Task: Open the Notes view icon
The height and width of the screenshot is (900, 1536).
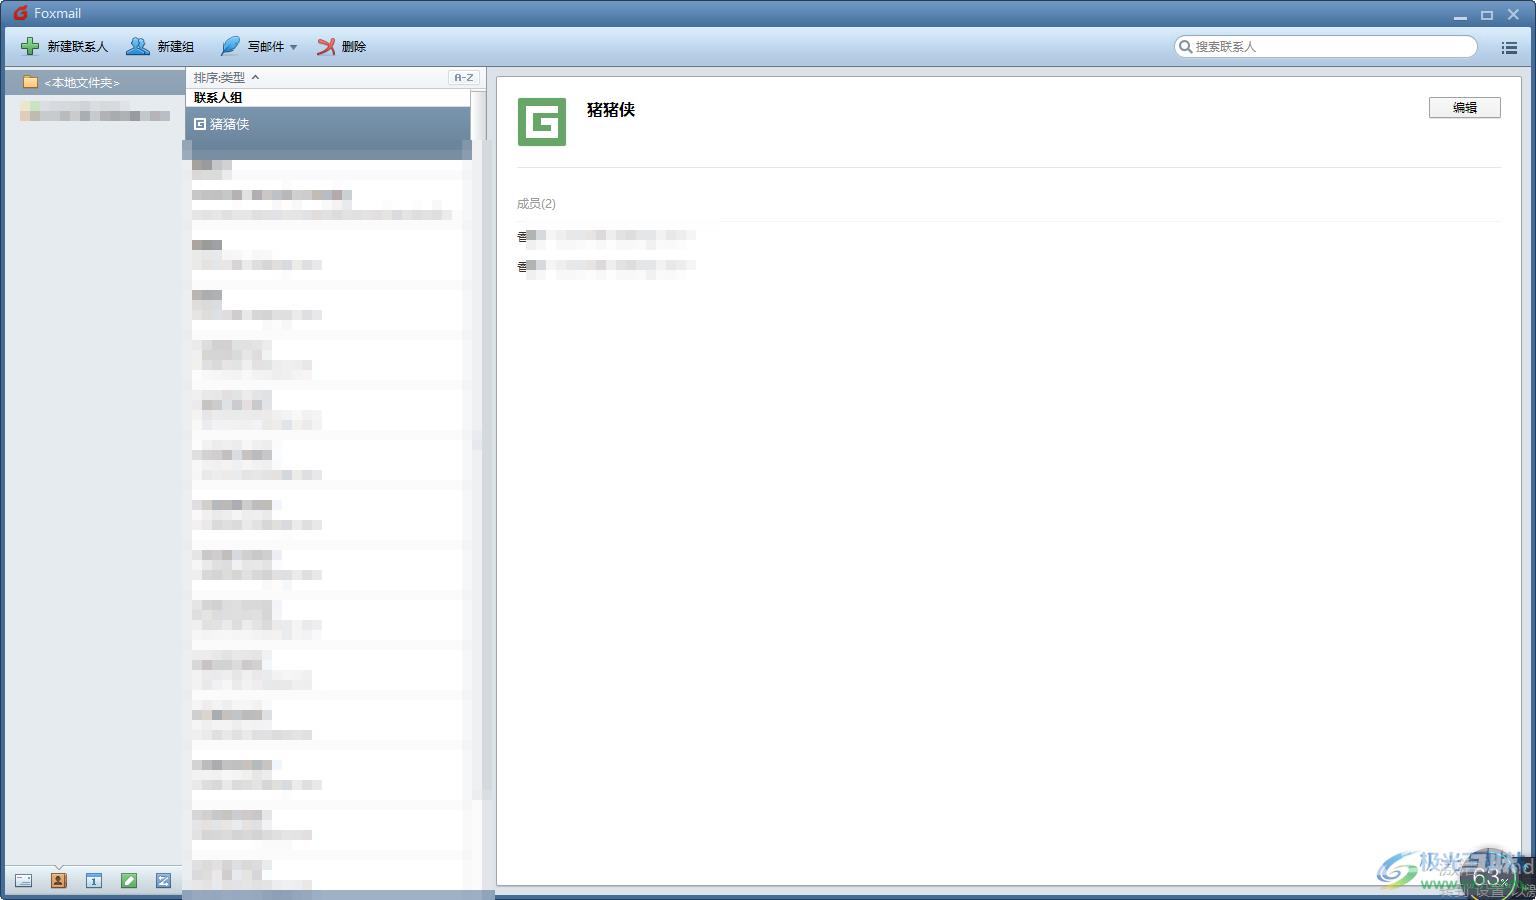Action: (x=128, y=881)
